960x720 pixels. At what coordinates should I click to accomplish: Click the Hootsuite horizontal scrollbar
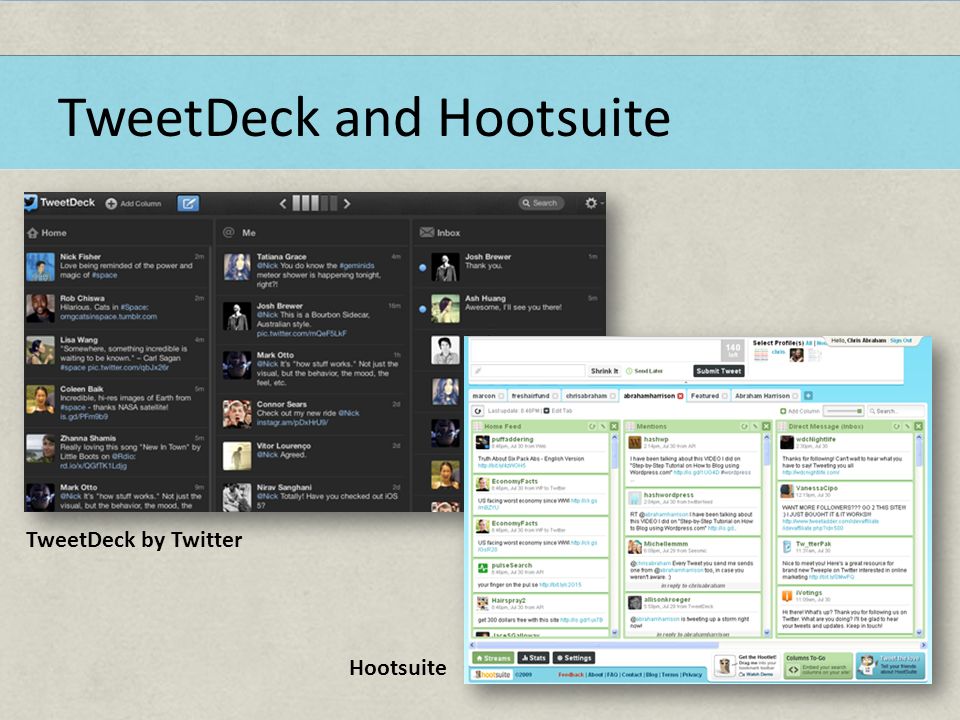coord(697,645)
